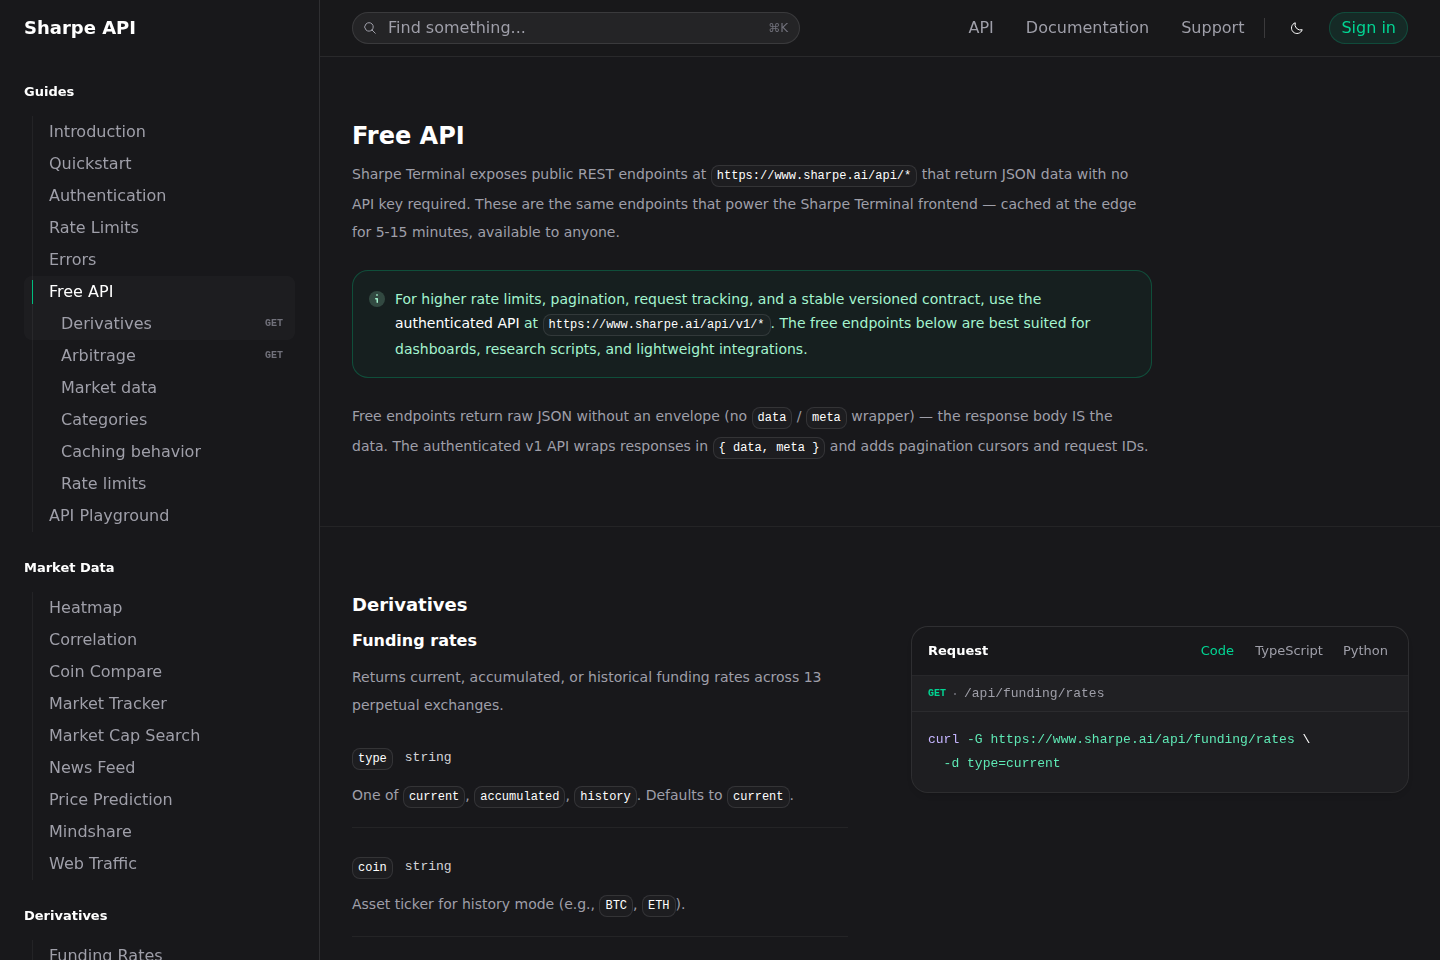
Task: Jump to the Market data sub-item
Action: pos(109,387)
